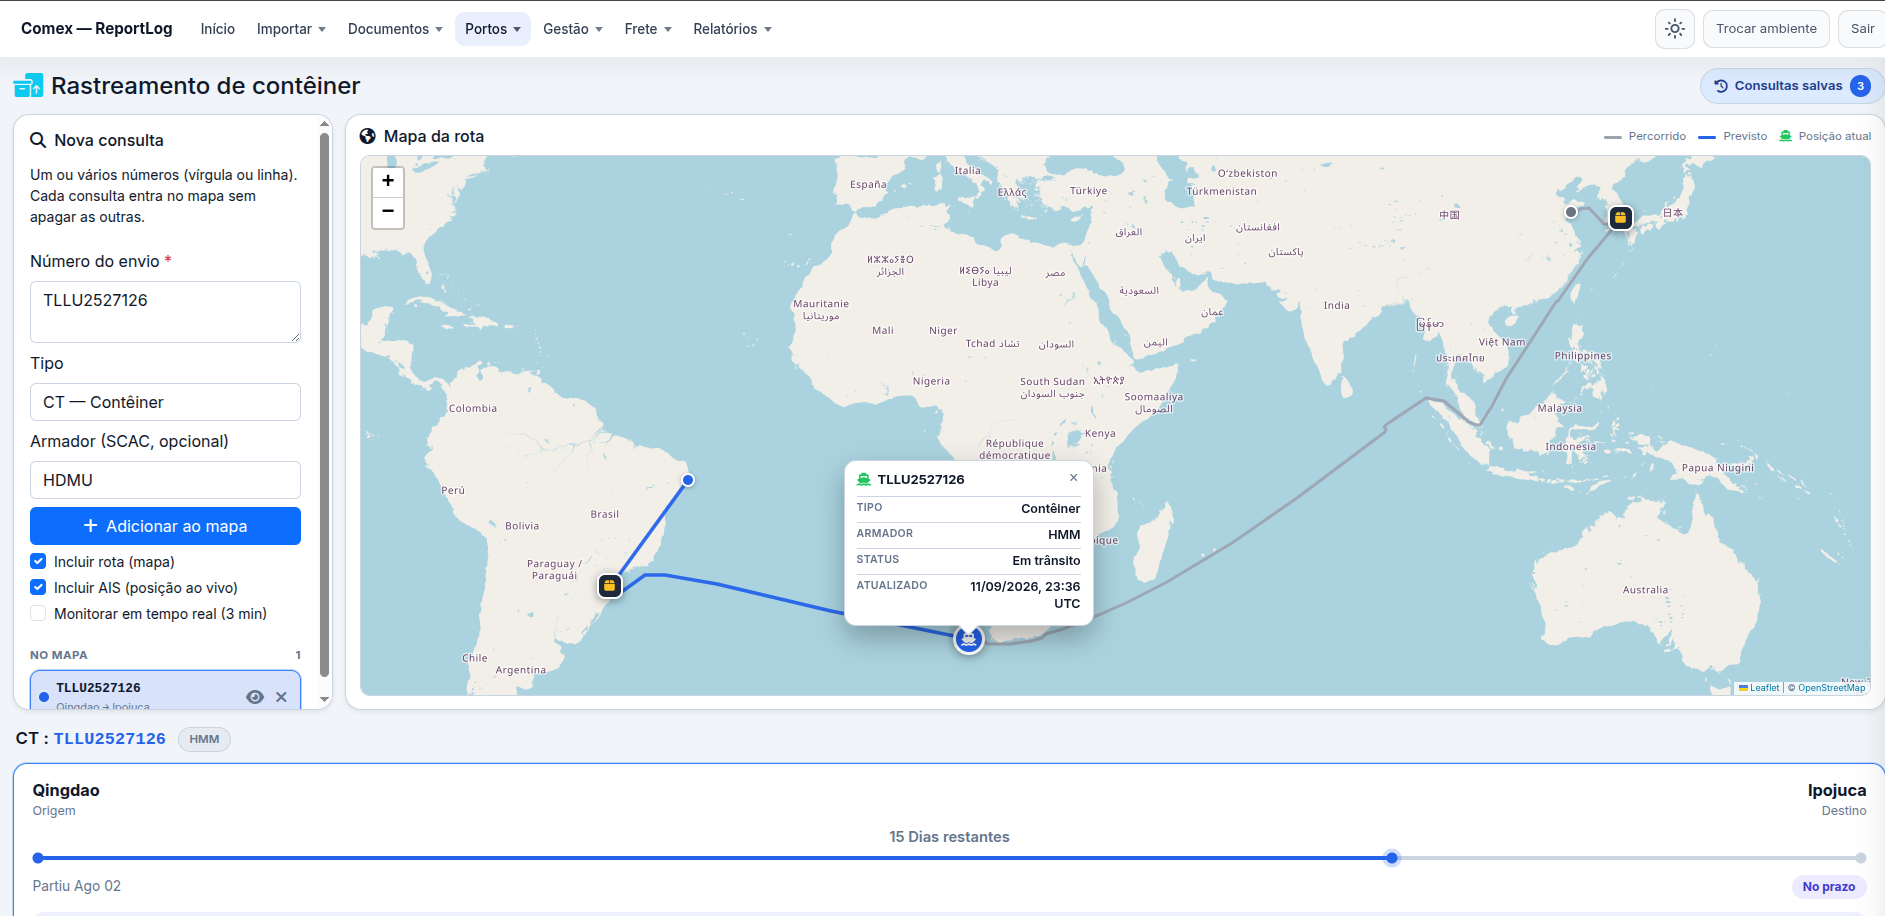This screenshot has width=1885, height=916.
Task: Click the container tracking page icon
Action: tap(28, 86)
